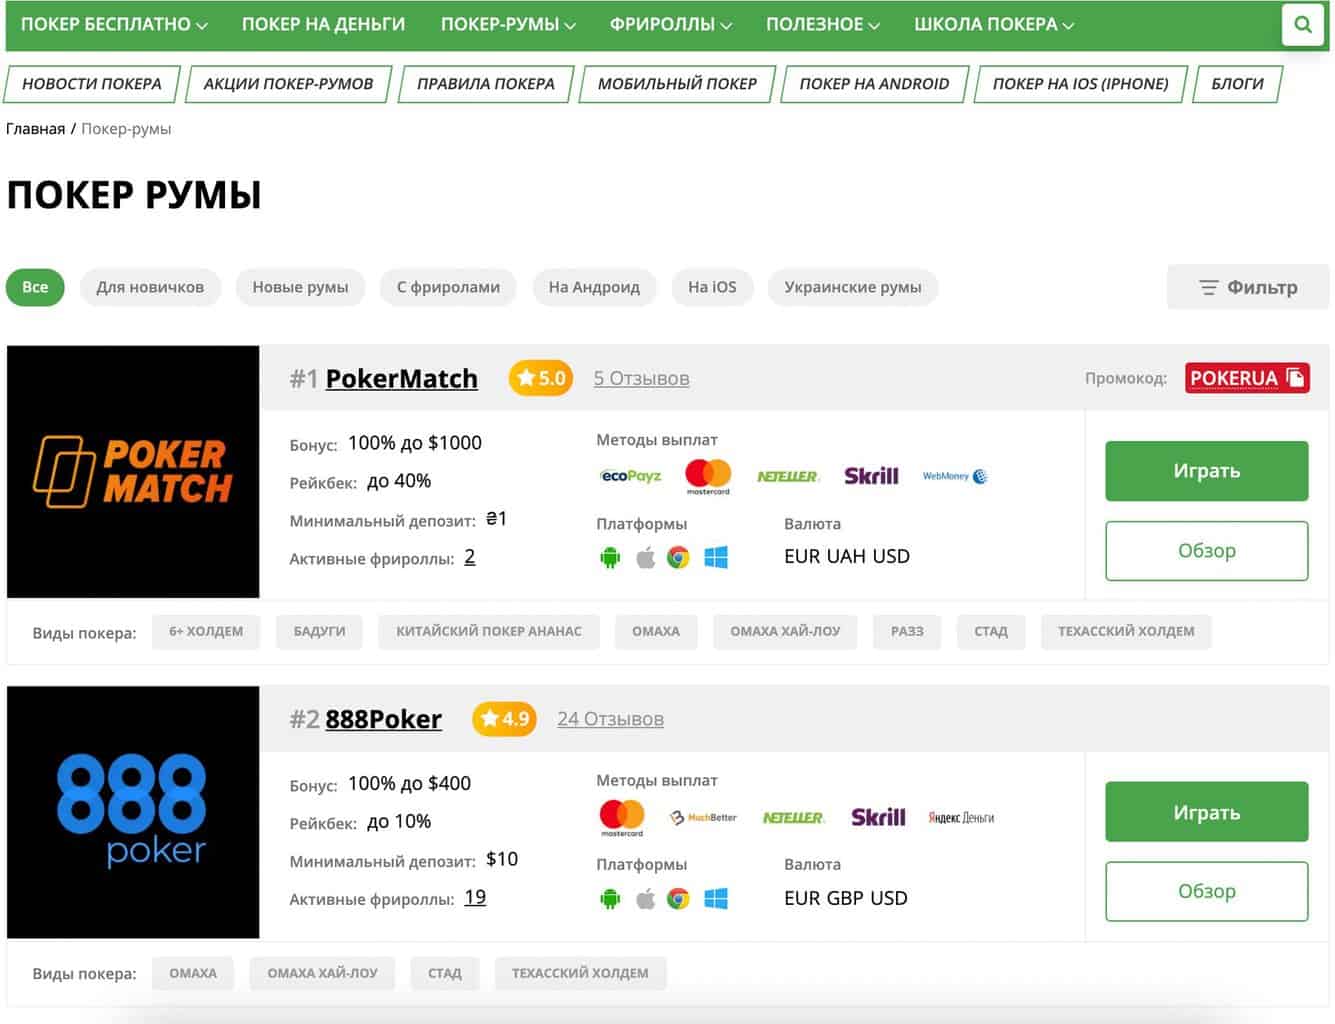The image size is (1335, 1024).
Task: Copy the POKERUA promo code icon
Action: (x=1296, y=378)
